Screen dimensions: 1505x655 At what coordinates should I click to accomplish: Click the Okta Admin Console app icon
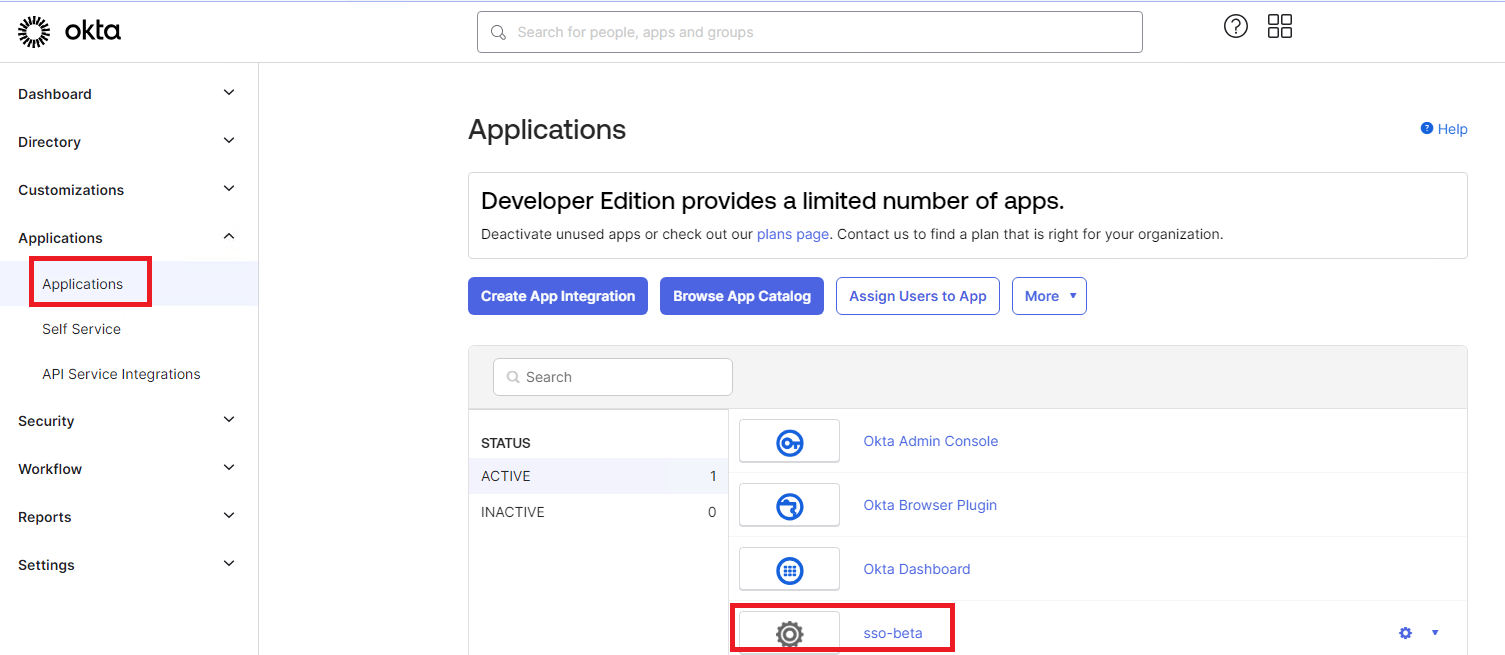coord(789,440)
